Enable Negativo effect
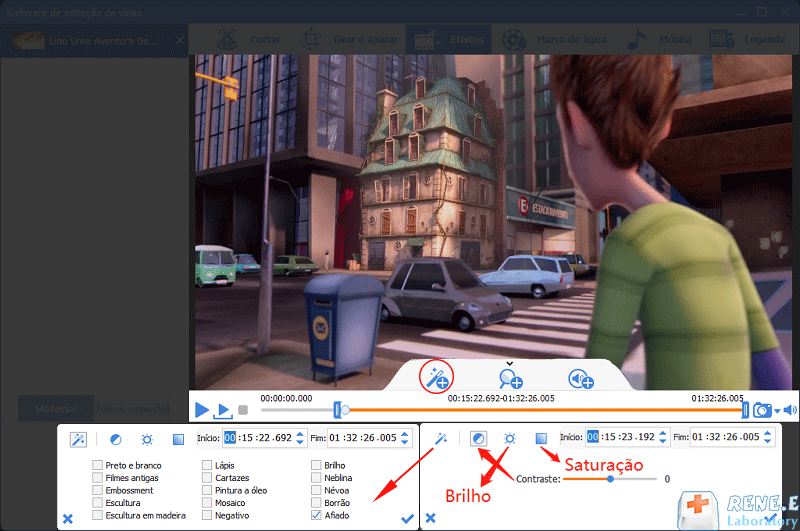This screenshot has height=531, width=800. click(x=207, y=515)
